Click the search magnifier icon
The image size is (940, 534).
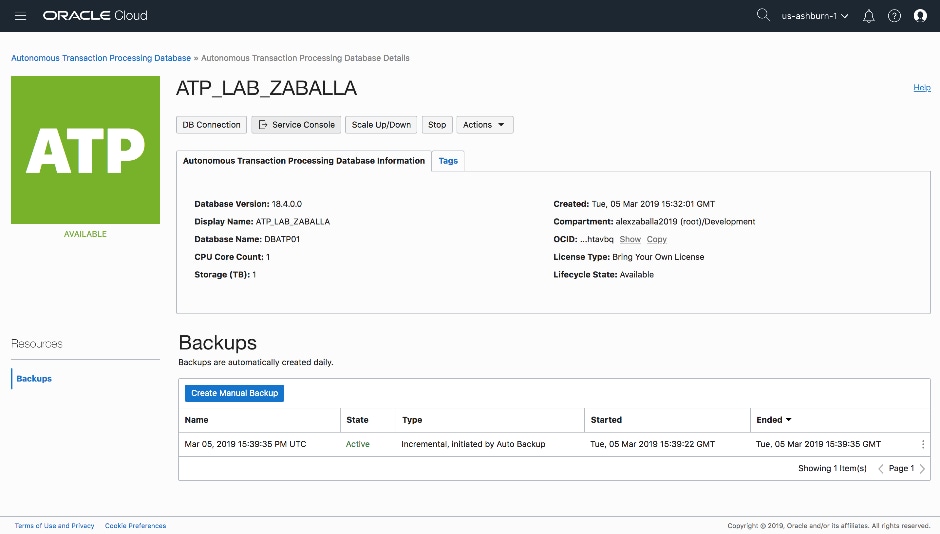tap(763, 16)
